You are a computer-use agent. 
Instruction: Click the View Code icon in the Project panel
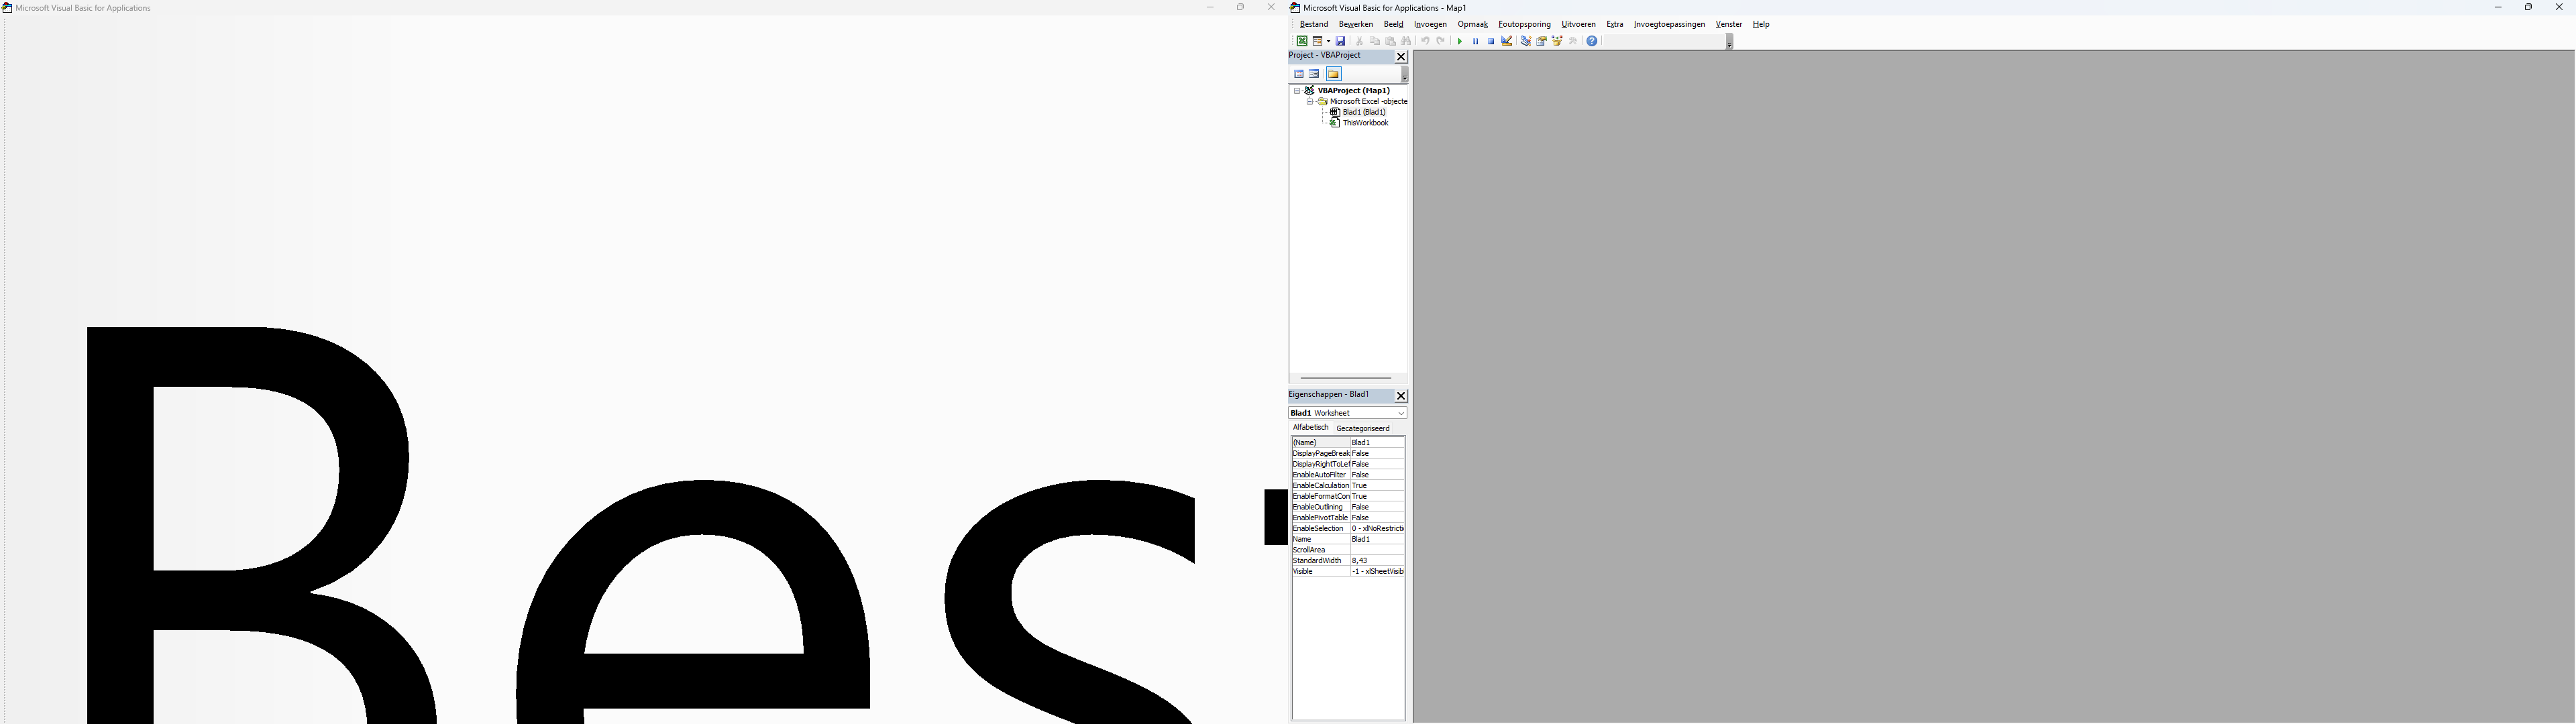pyautogui.click(x=1299, y=74)
